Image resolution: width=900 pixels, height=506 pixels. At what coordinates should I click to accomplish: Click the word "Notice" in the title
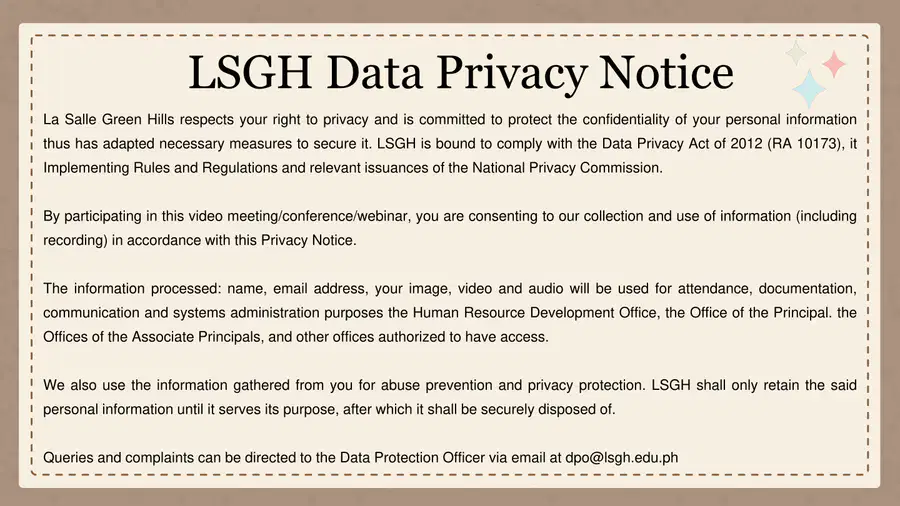tap(666, 72)
